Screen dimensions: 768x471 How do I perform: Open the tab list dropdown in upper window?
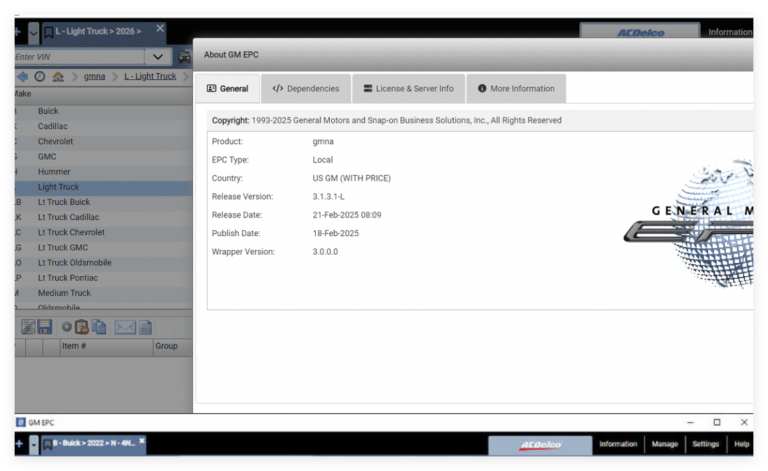pyautogui.click(x=33, y=33)
